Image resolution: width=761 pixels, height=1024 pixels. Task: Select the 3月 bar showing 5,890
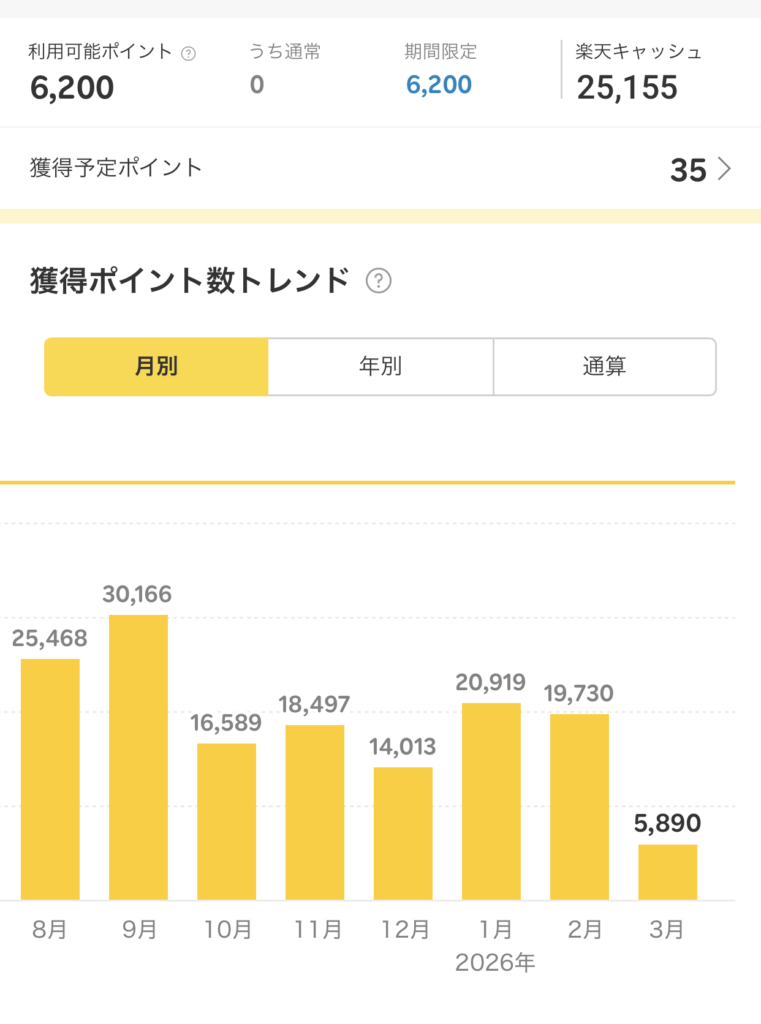click(667, 871)
